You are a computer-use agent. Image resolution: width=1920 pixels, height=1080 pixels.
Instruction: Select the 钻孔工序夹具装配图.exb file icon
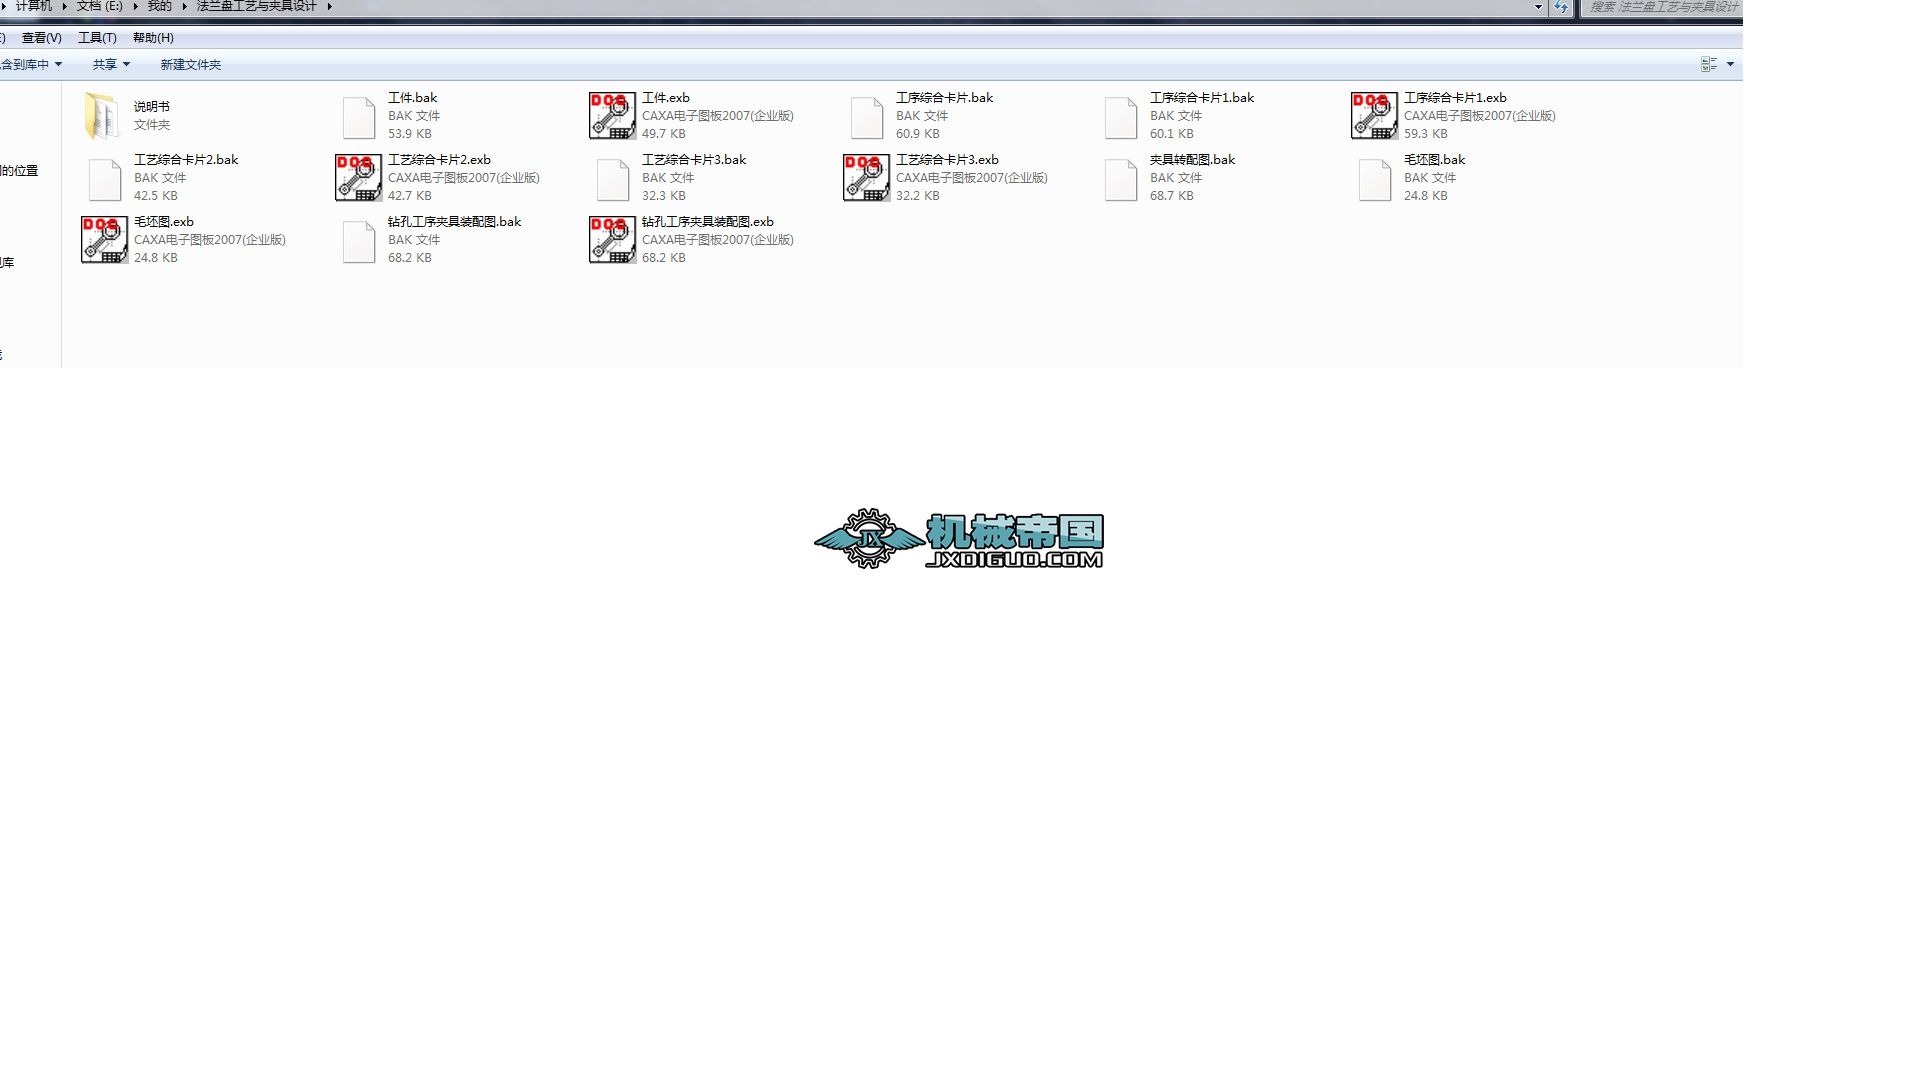click(612, 240)
